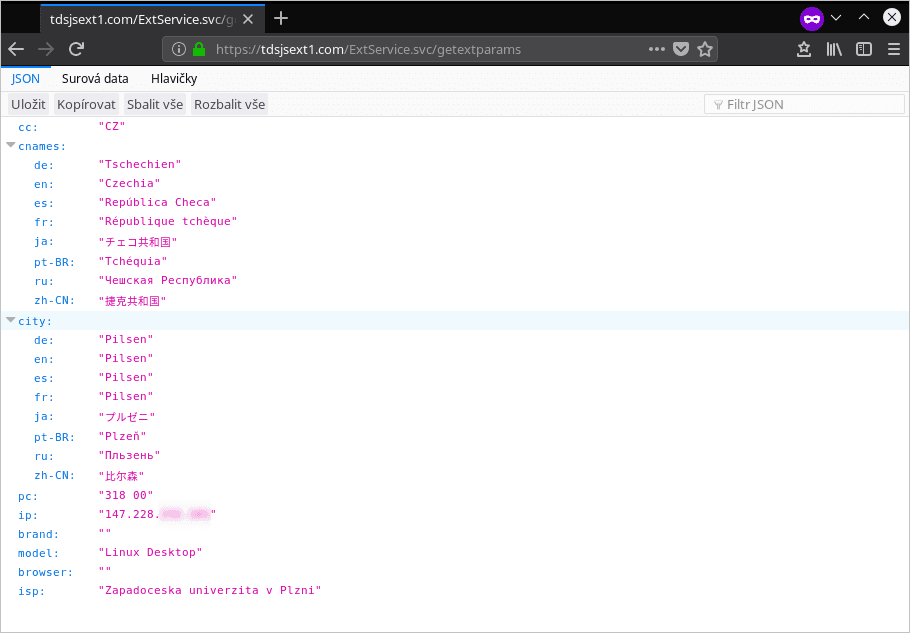Click the "Plzeň" value
910x633 pixels.
click(x=122, y=436)
